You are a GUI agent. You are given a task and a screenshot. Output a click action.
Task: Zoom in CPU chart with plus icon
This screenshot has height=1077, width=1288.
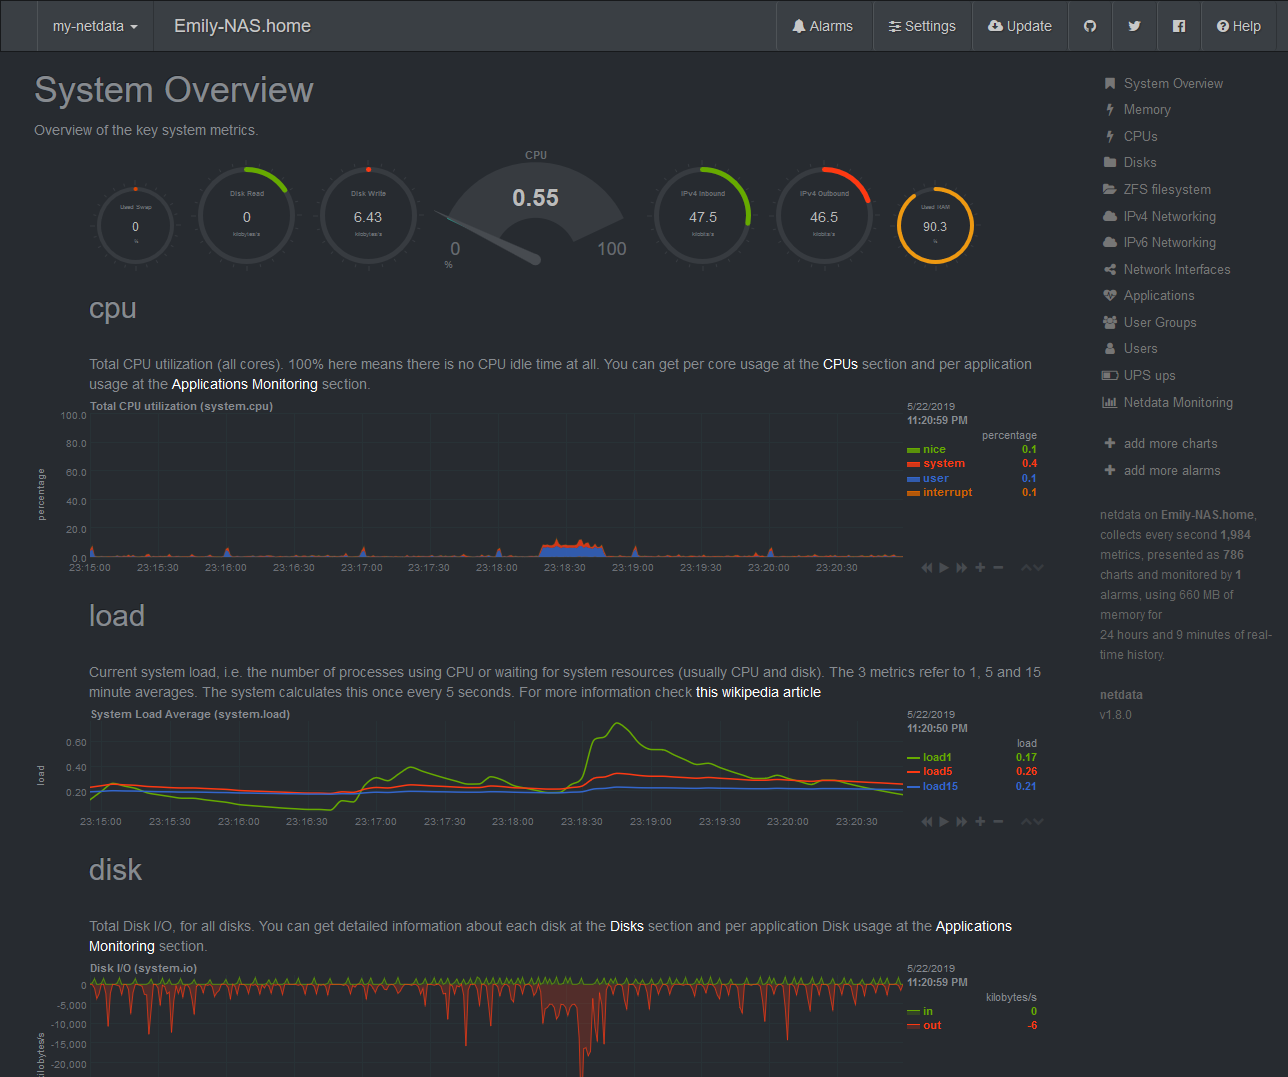(x=980, y=568)
